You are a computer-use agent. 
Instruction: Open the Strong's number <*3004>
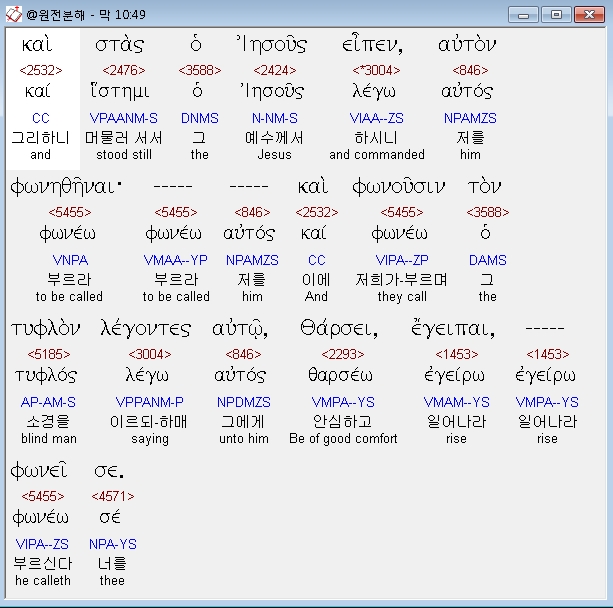(376, 70)
